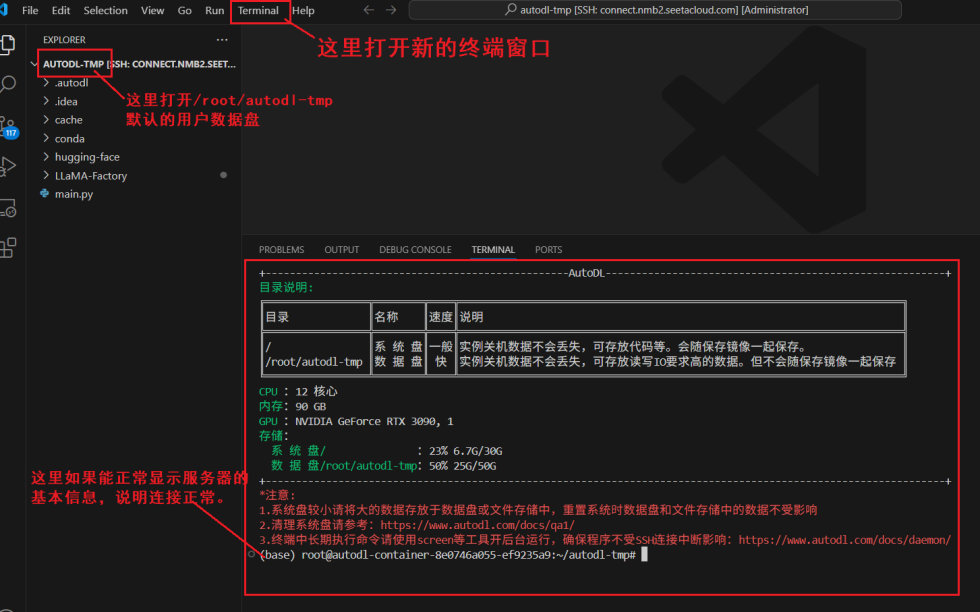Switch to the DEBUG CONSOLE tab

[415, 250]
